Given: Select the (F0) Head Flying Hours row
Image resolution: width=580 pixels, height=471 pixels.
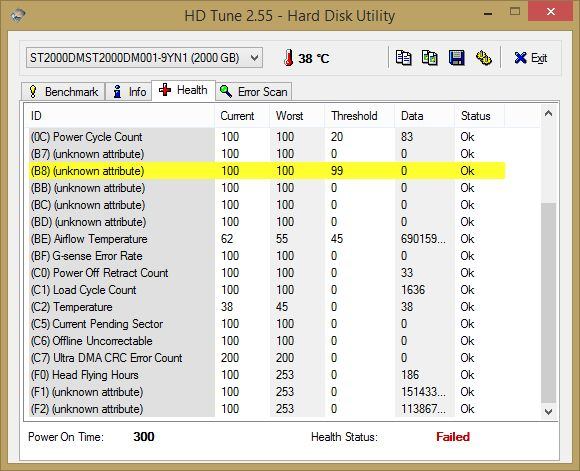Looking at the screenshot, I should click(267, 375).
